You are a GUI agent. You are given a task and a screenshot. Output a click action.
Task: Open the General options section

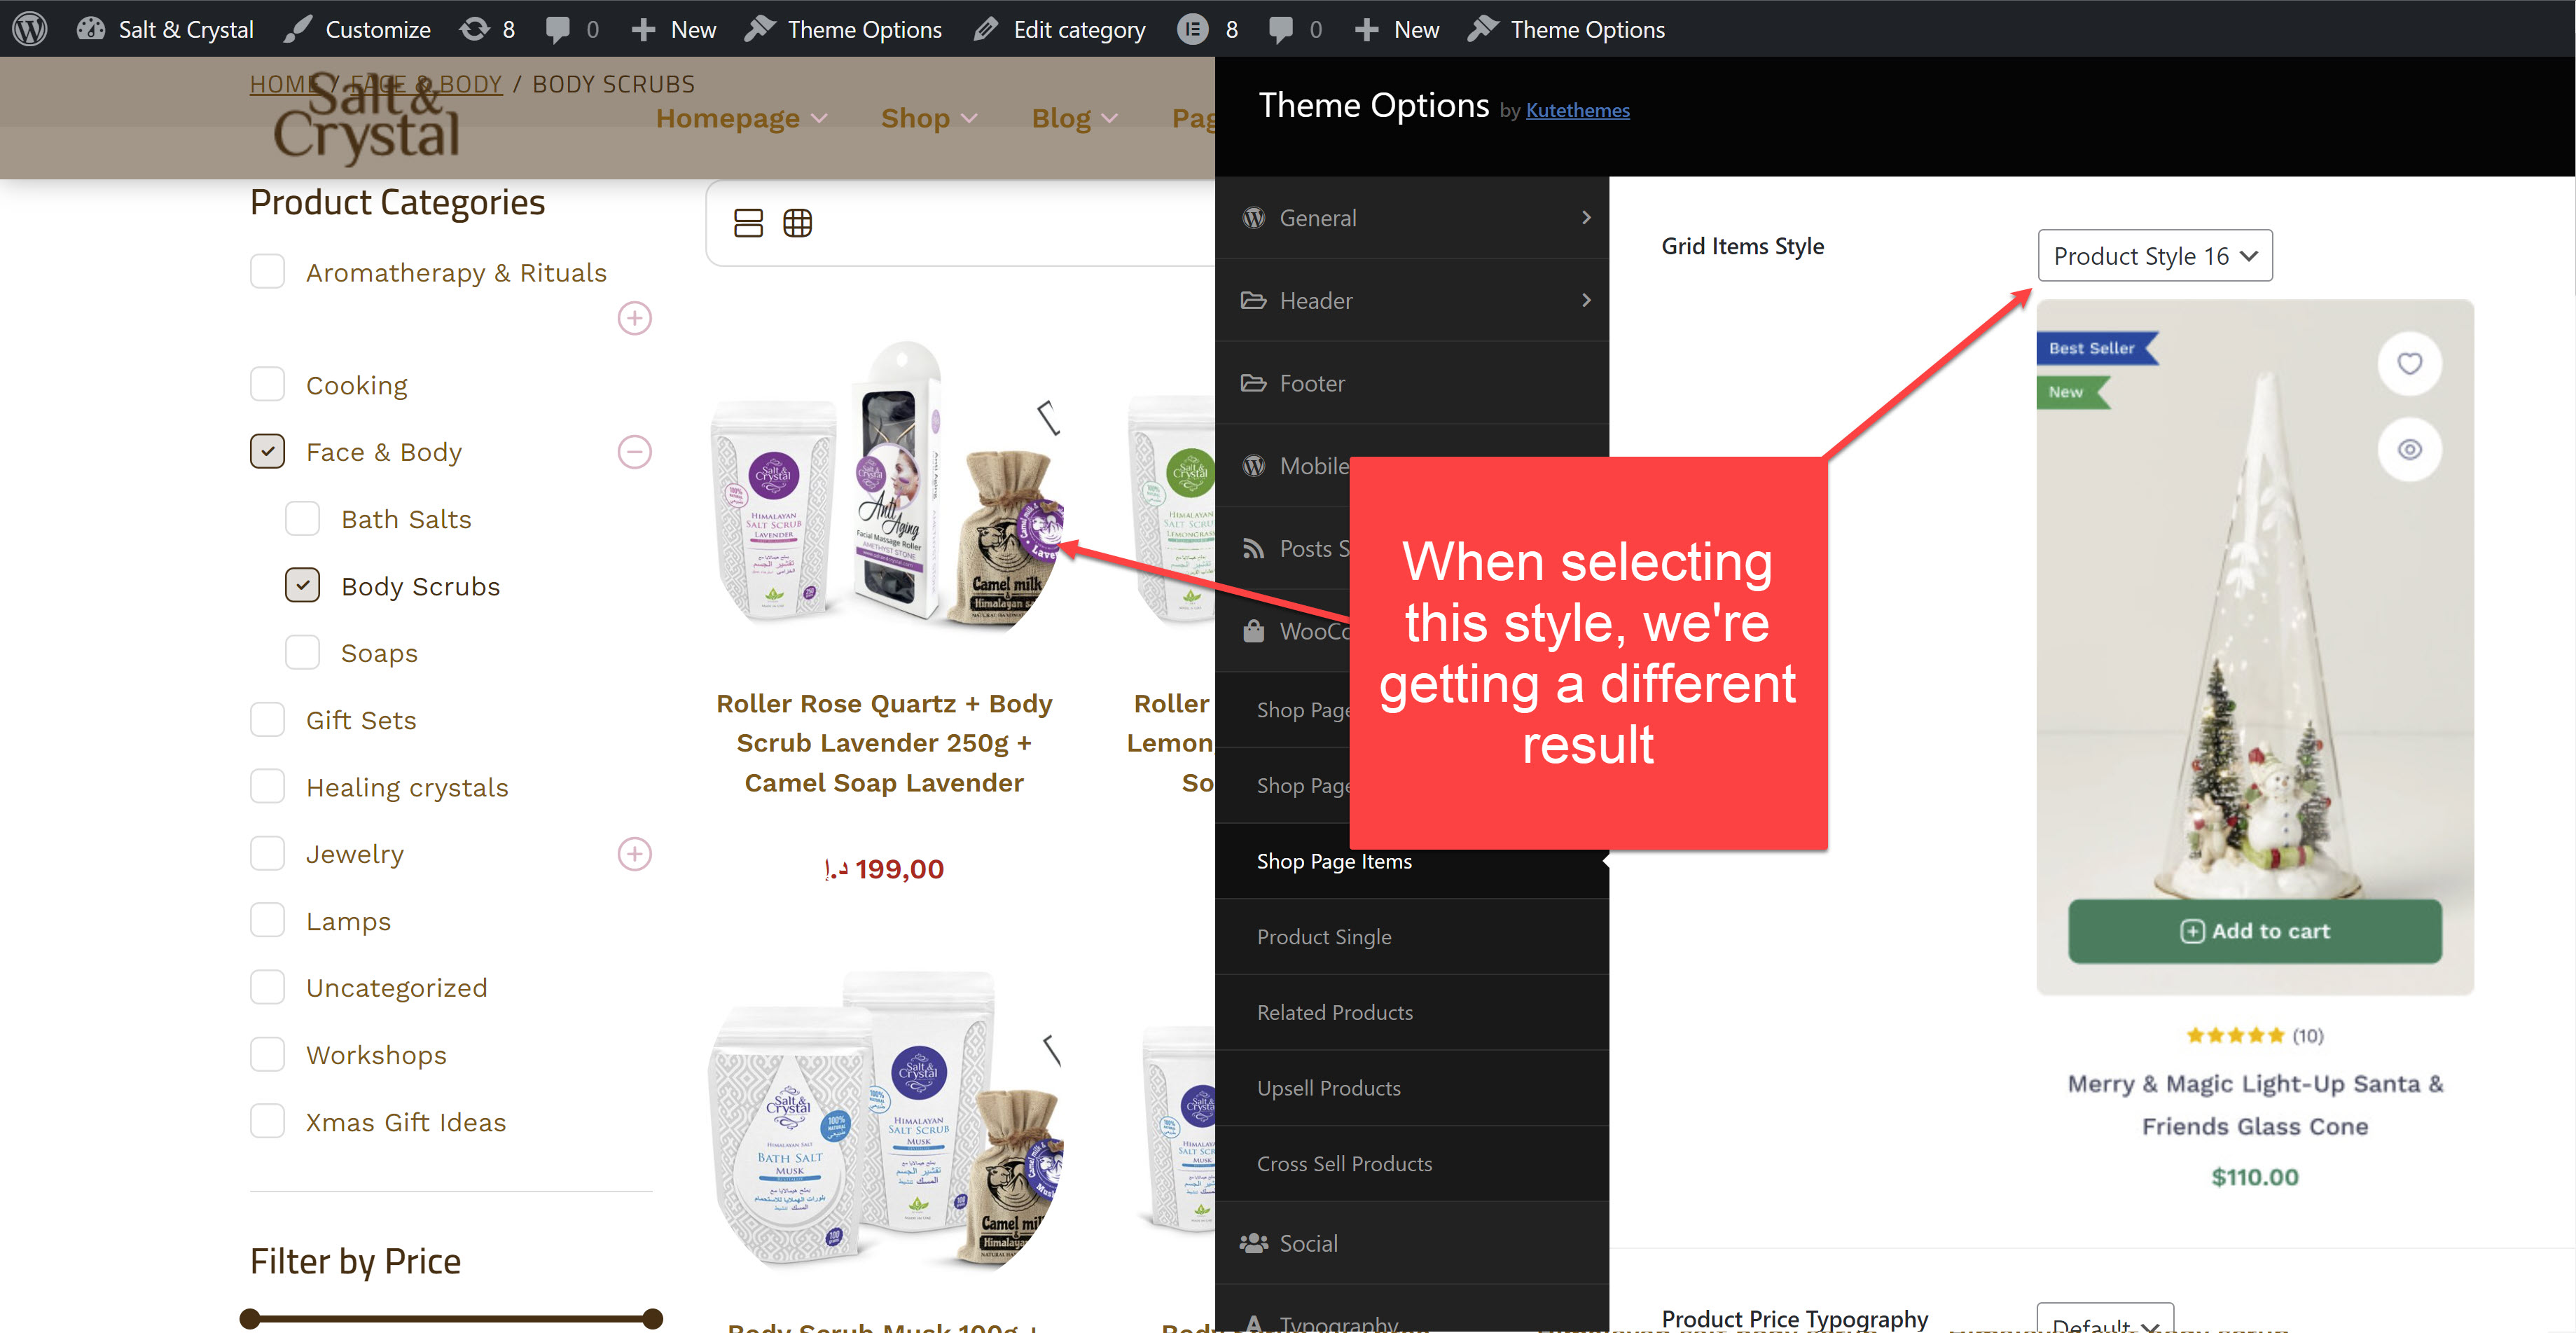tap(1412, 217)
